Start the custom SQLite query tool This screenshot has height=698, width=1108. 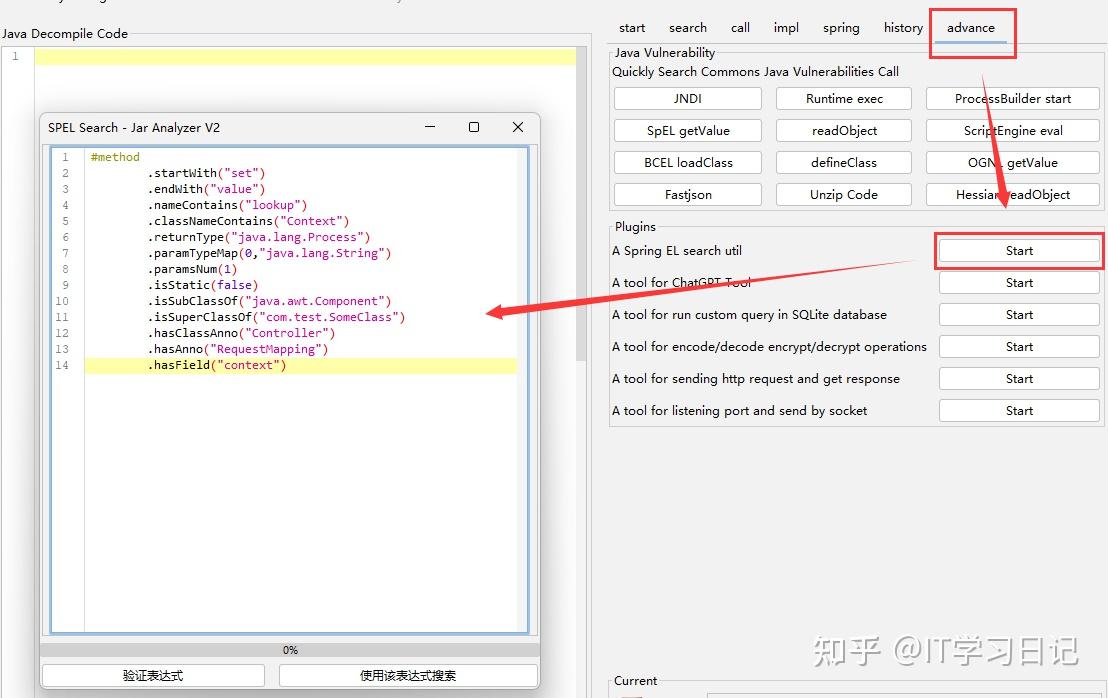tap(1019, 314)
